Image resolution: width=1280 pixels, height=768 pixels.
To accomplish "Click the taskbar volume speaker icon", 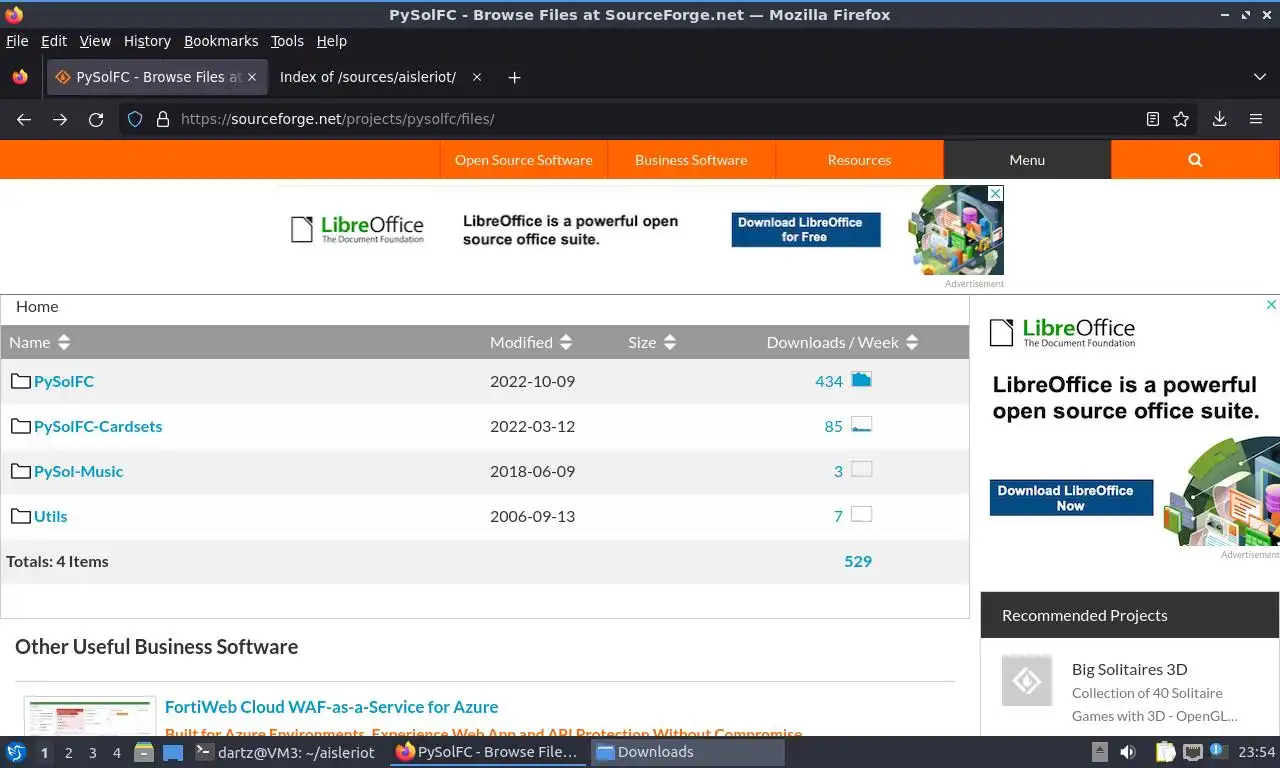I will [x=1128, y=752].
